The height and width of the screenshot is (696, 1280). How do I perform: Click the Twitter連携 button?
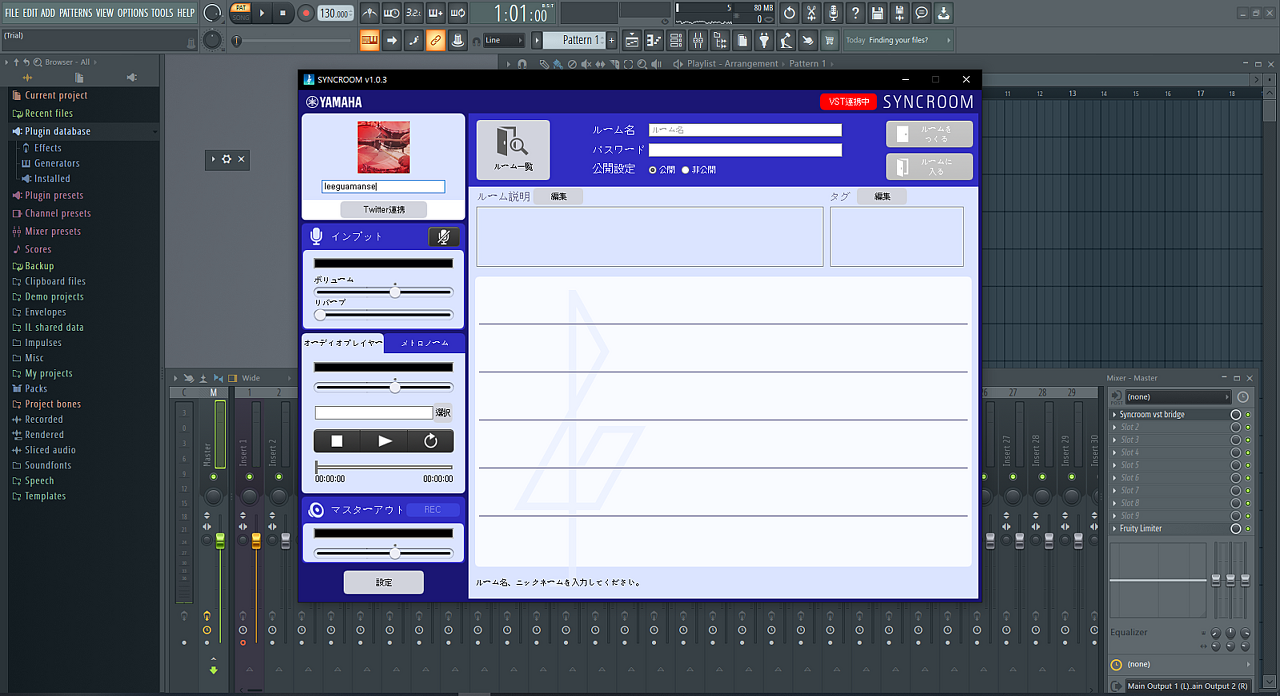[383, 210]
